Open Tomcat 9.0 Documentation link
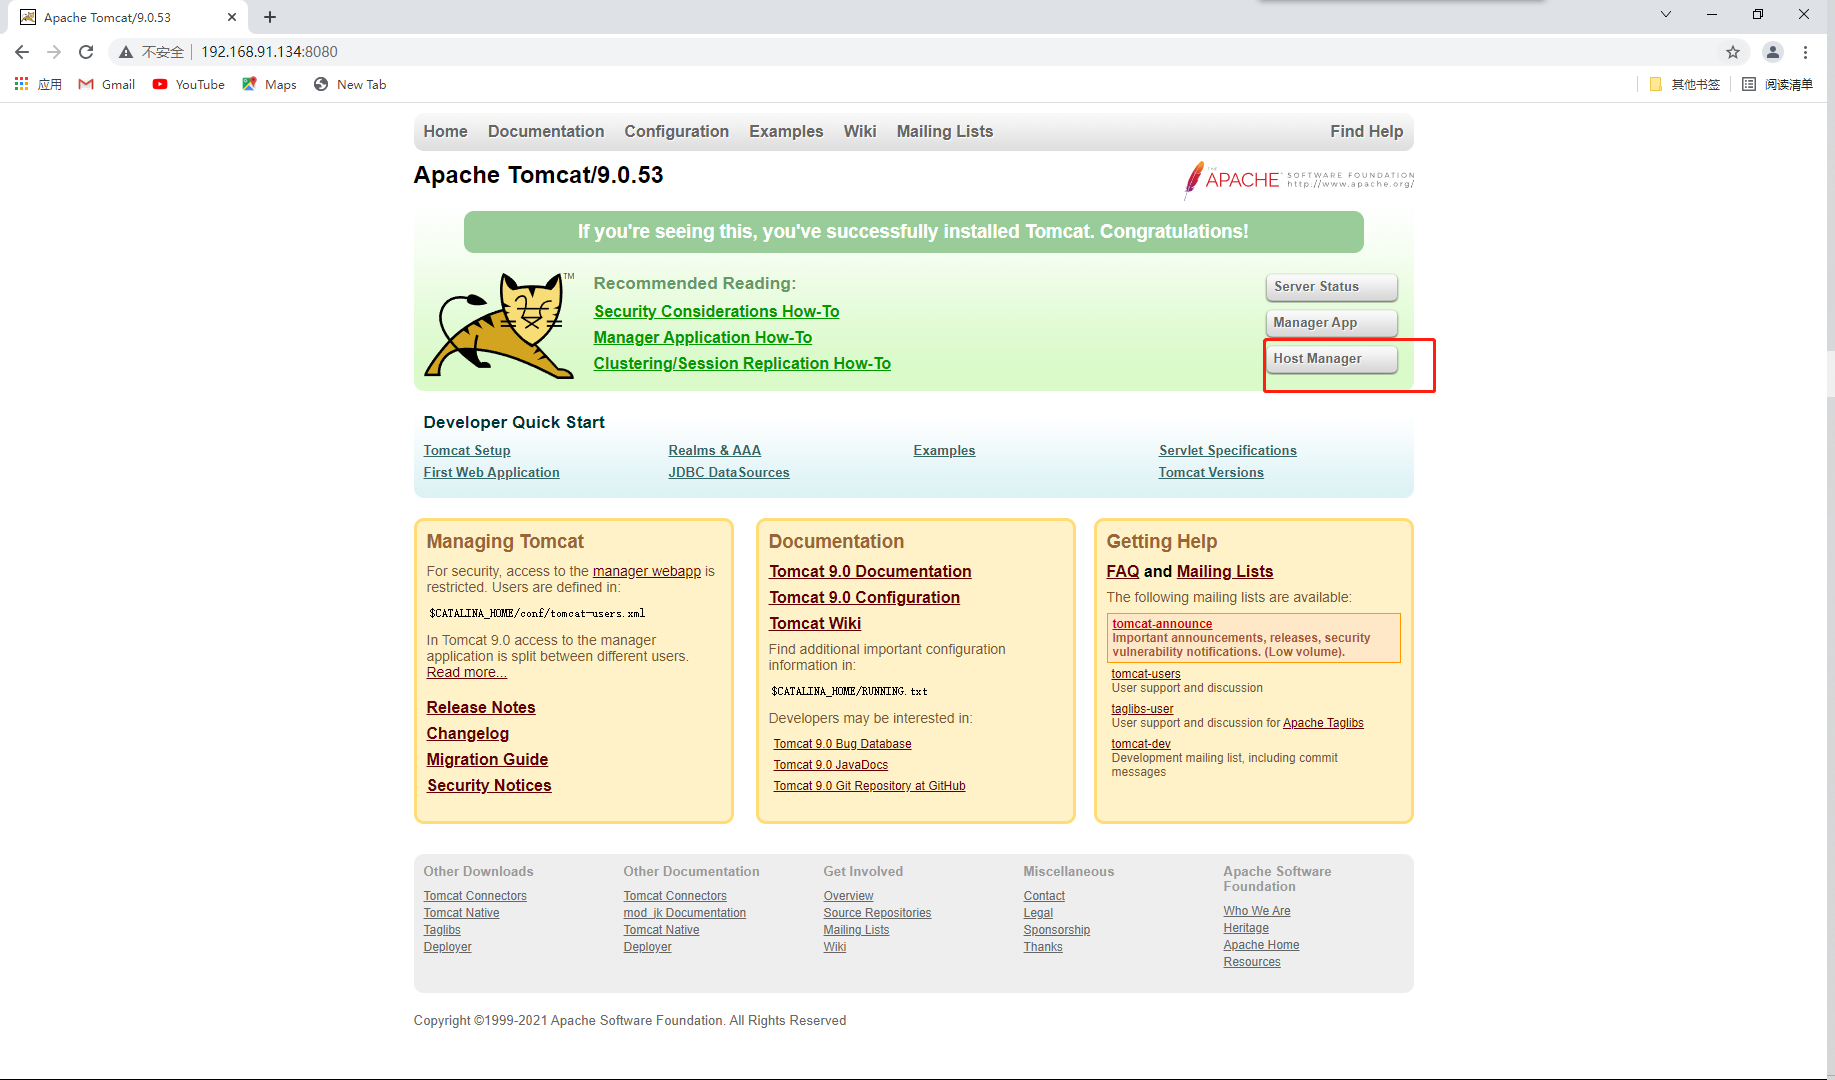 pos(870,572)
